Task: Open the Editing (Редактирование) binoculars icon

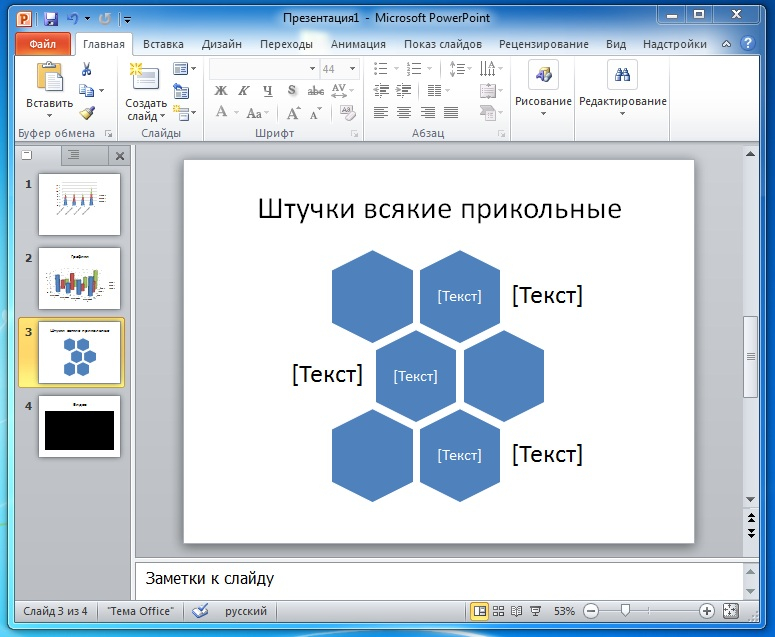Action: pos(622,76)
